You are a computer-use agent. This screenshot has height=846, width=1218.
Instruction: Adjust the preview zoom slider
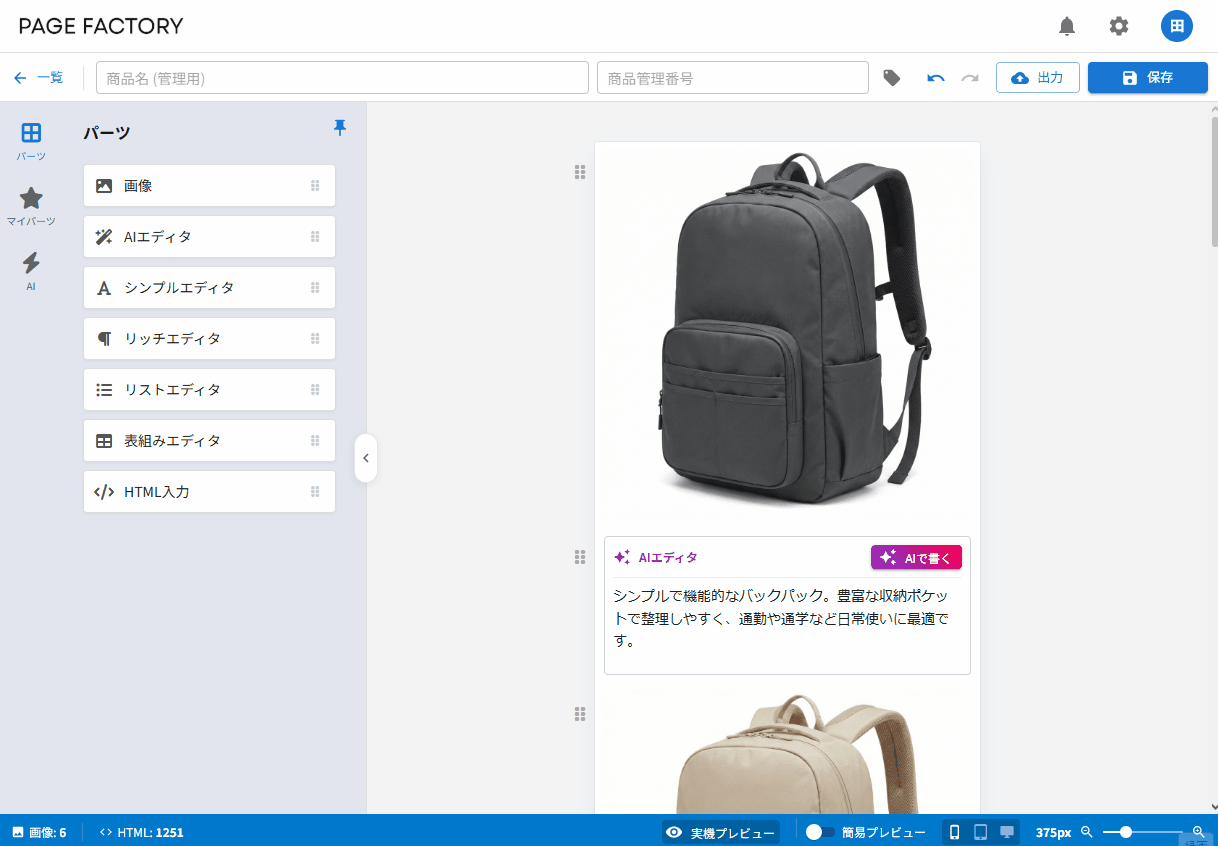point(1125,831)
